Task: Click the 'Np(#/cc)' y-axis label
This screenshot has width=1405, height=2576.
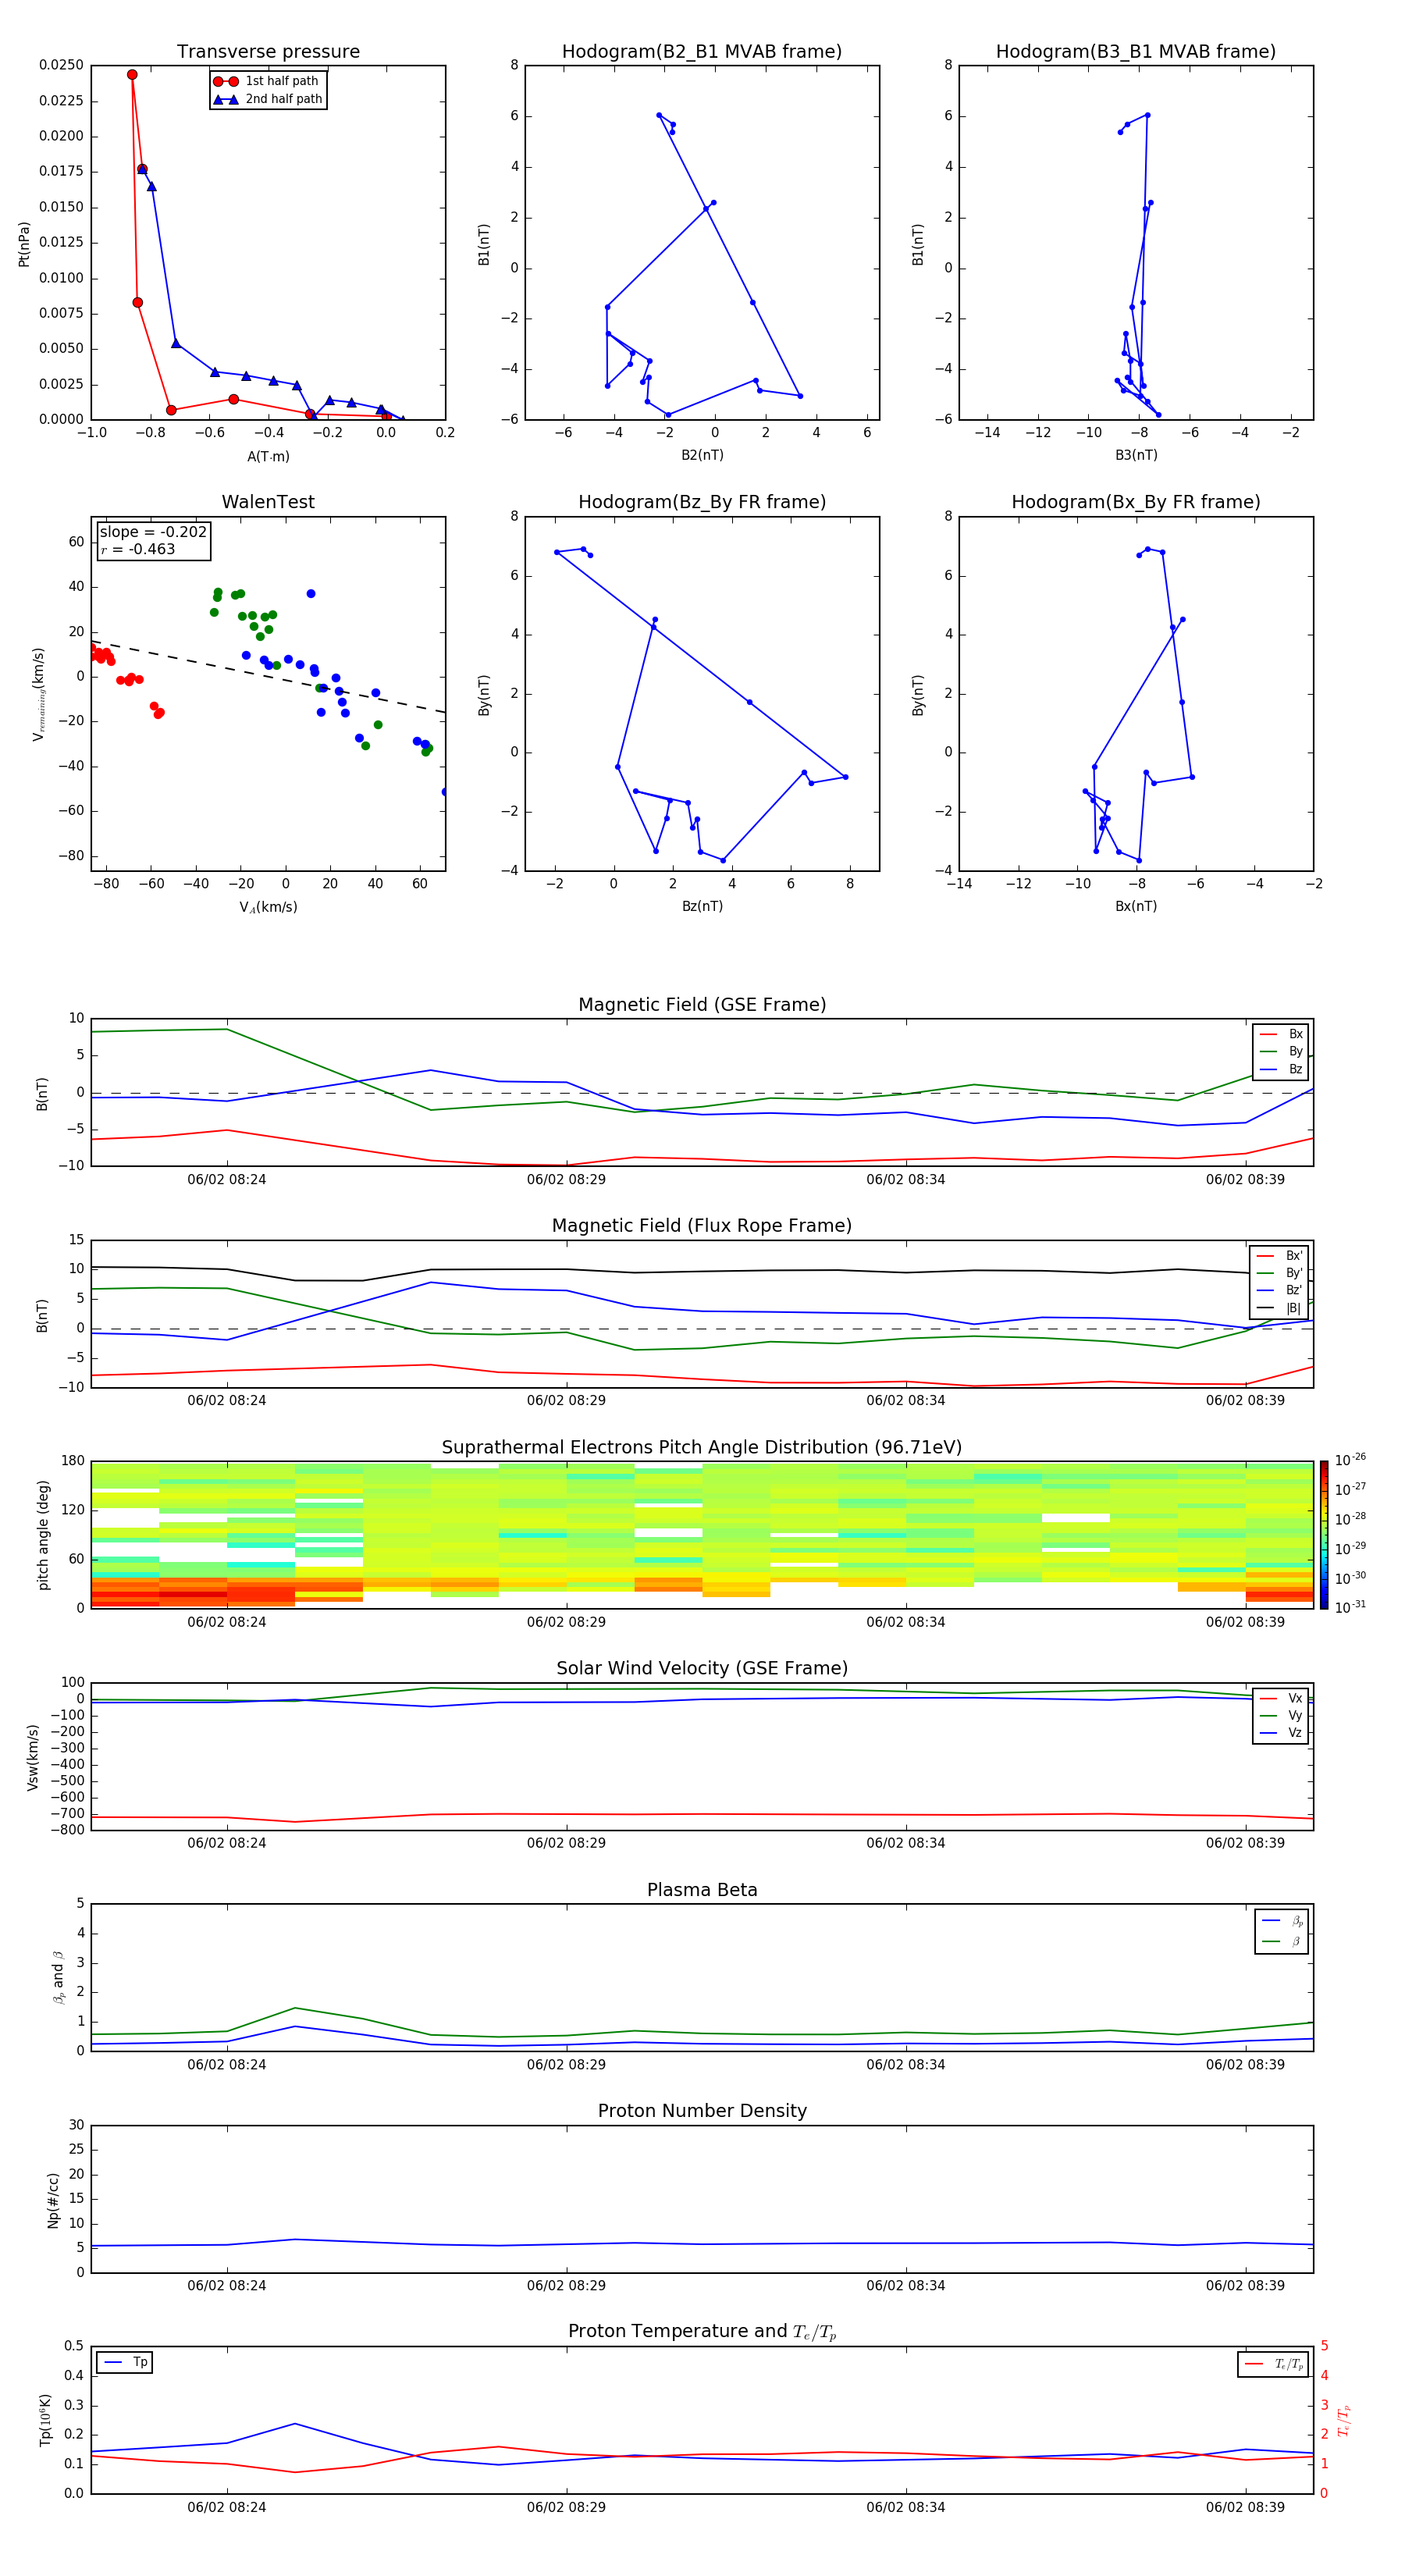Action: tap(53, 2200)
